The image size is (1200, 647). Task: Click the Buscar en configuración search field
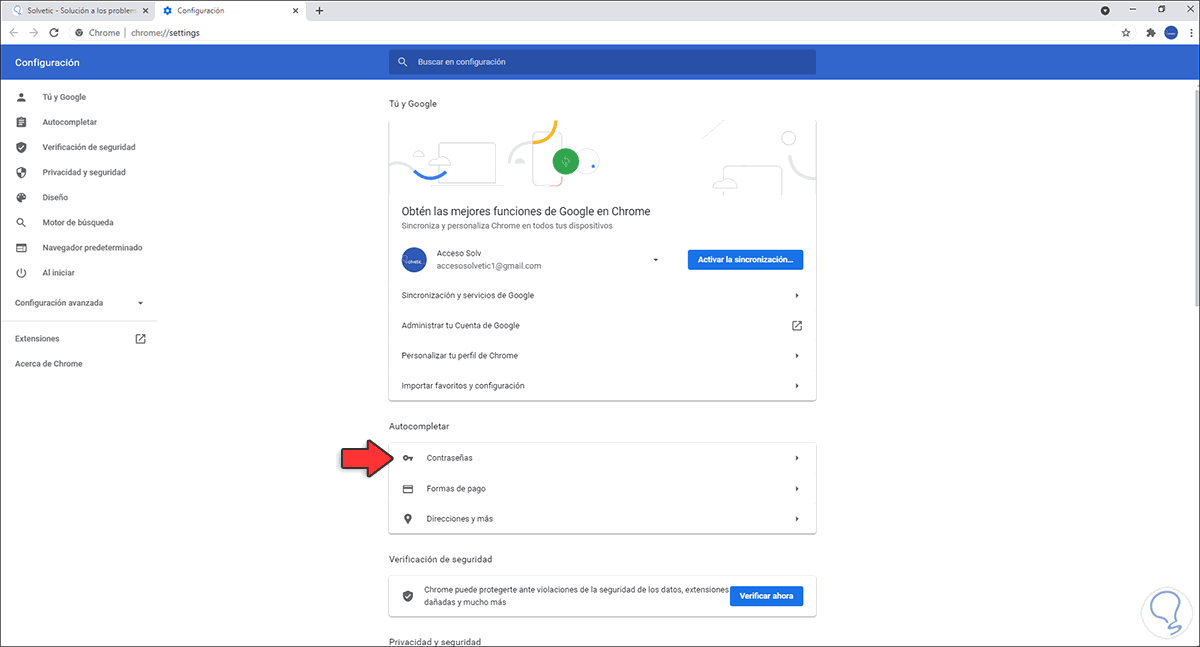pyautogui.click(x=602, y=62)
